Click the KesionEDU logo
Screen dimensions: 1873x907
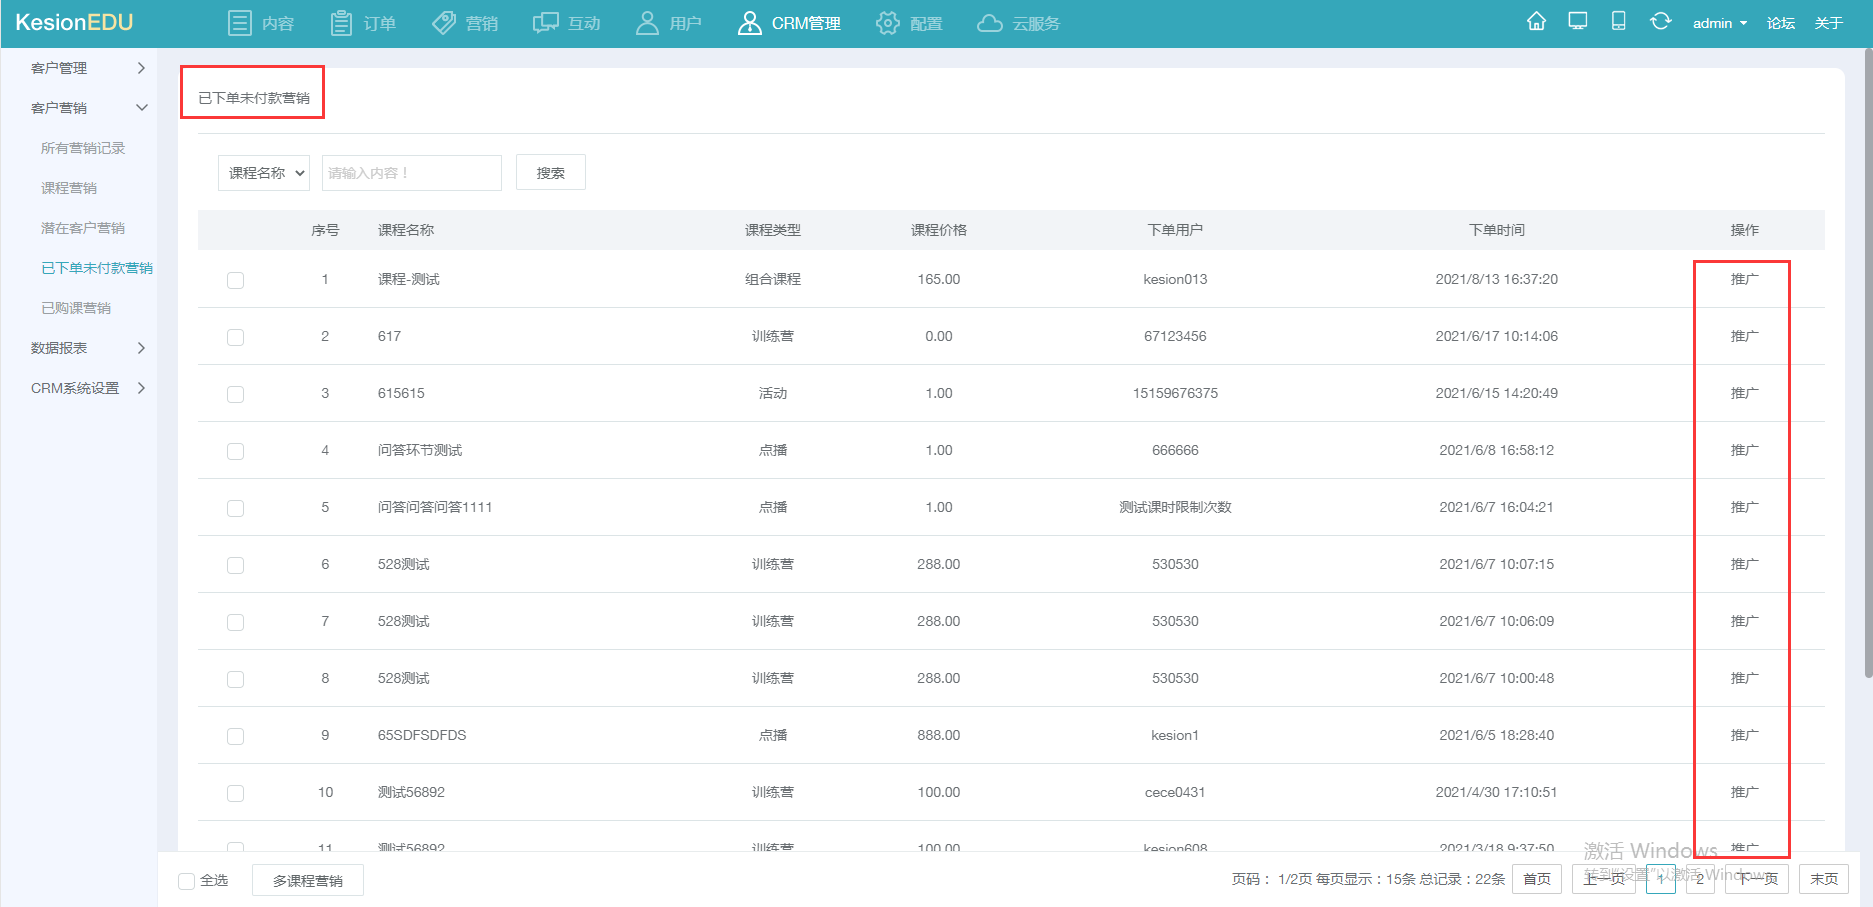tap(74, 22)
